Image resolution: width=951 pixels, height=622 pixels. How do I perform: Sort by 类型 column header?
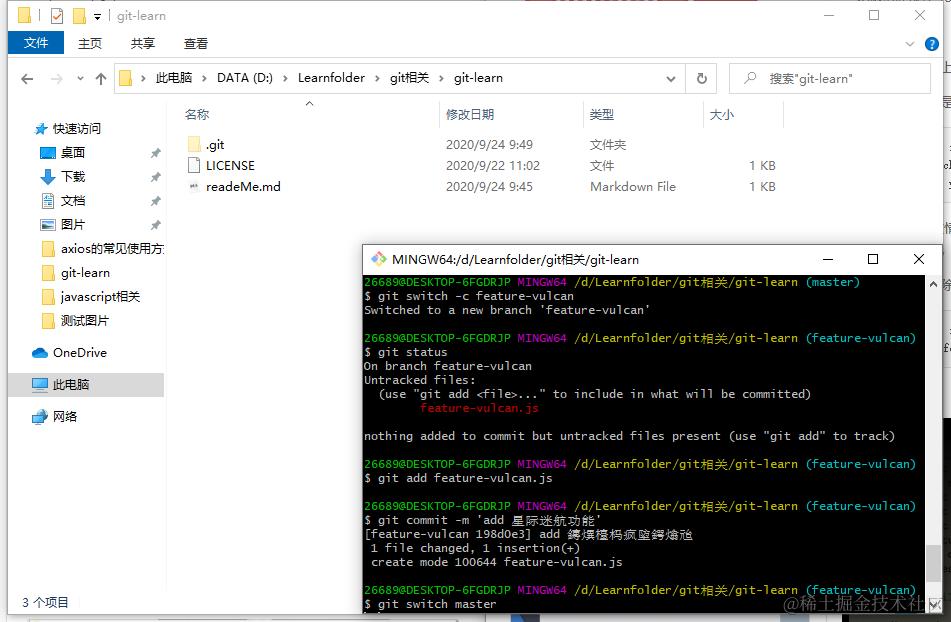602,114
